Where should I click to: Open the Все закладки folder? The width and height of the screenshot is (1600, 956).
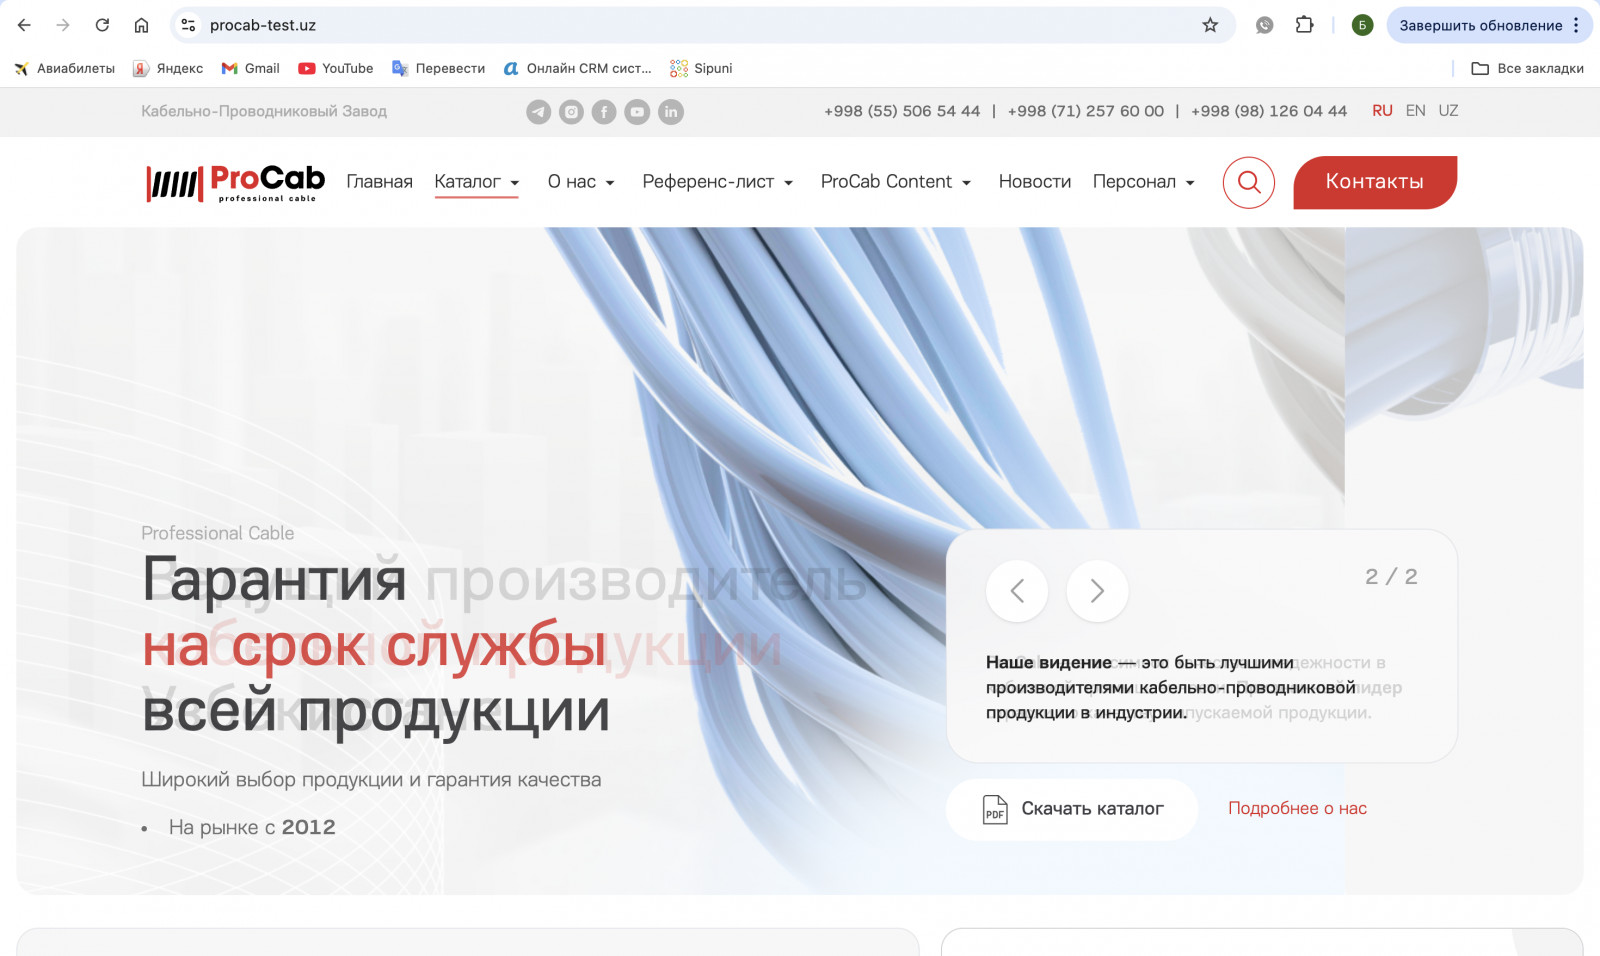1527,68
